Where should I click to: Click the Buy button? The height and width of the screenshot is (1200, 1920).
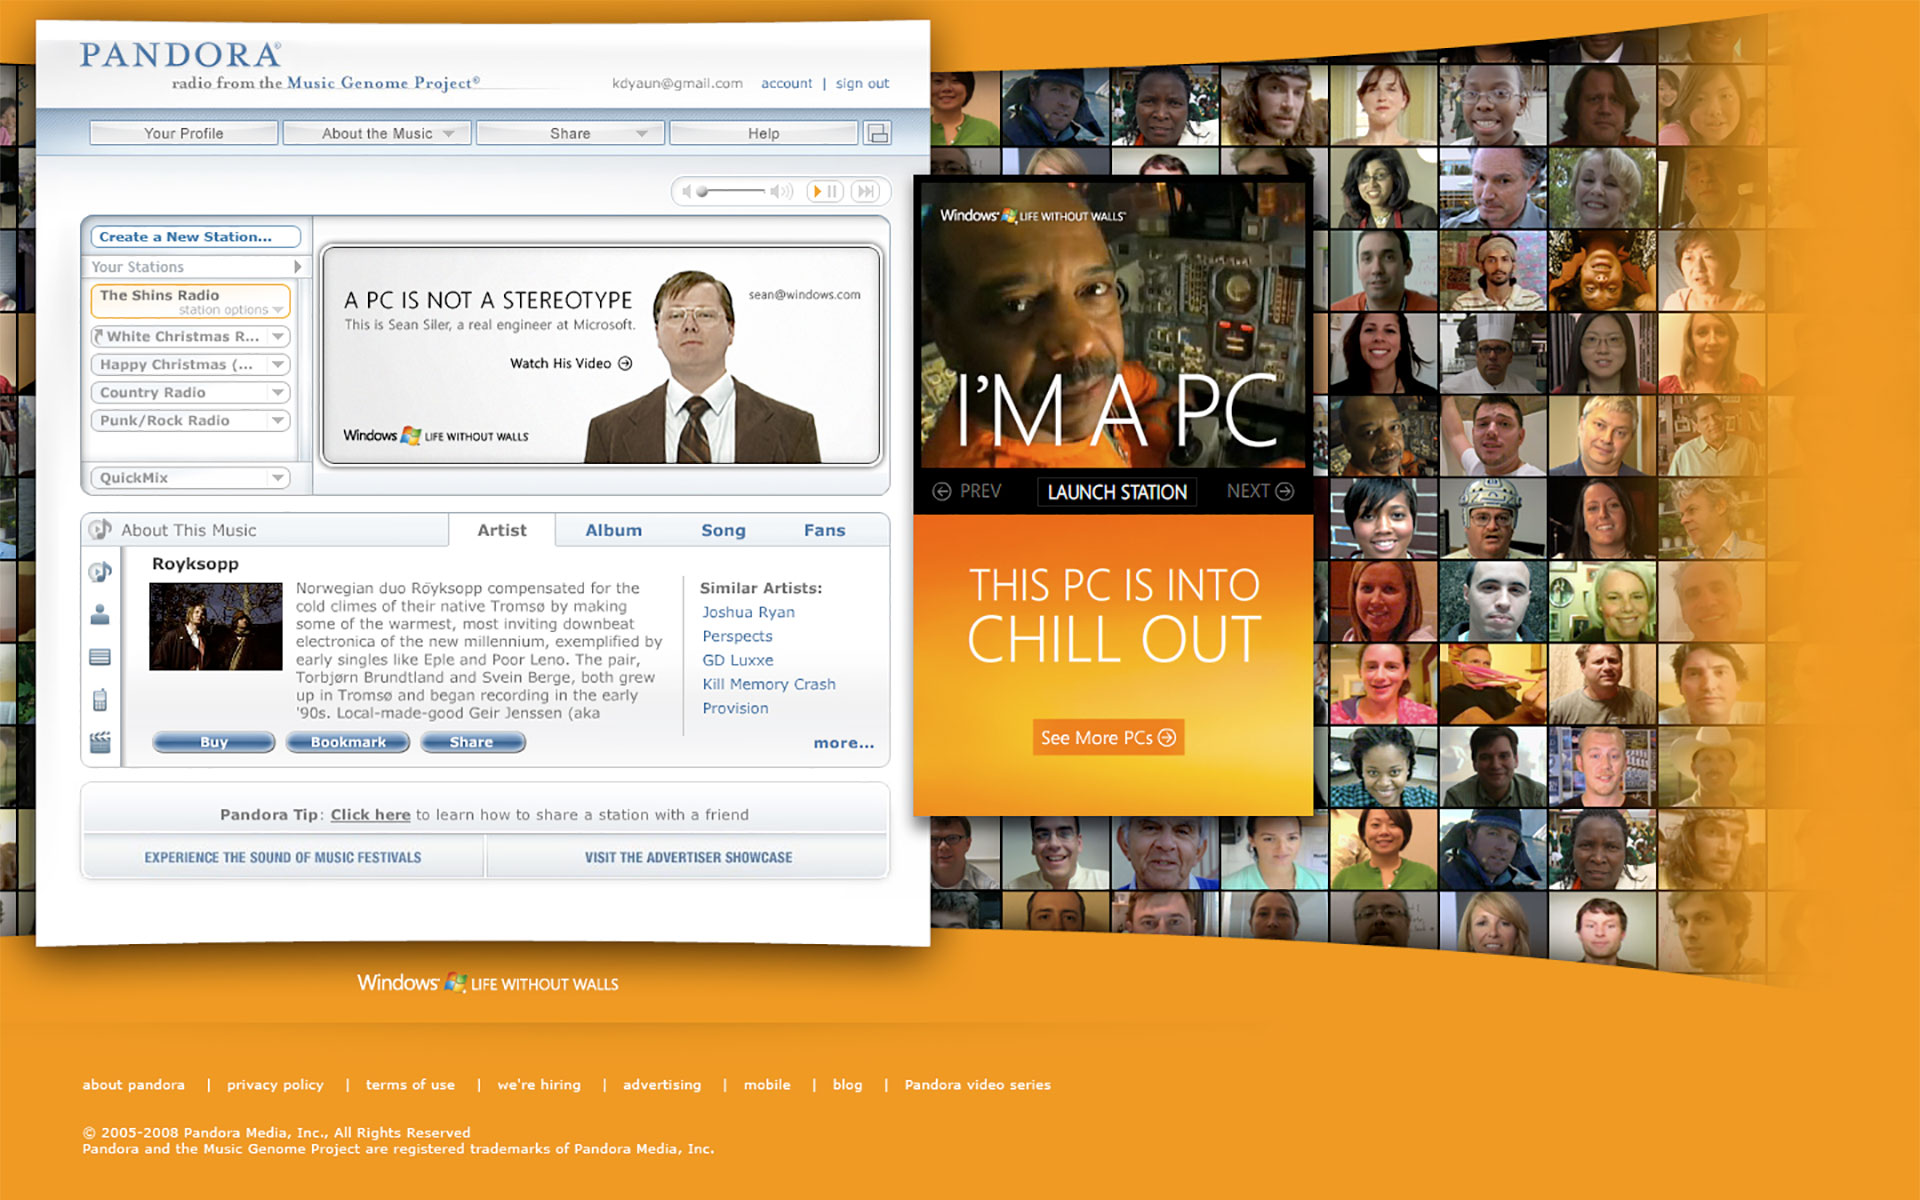point(213,742)
